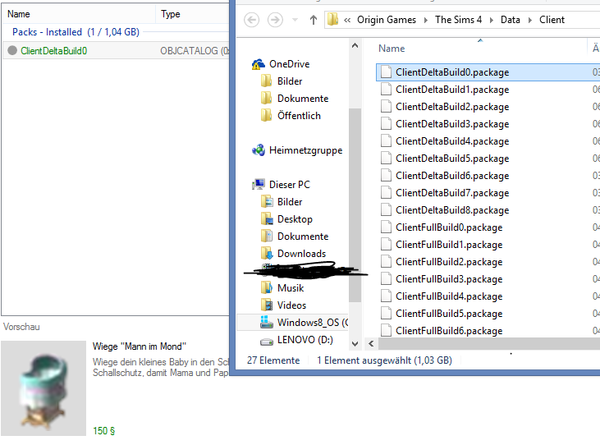Select ClientFullBuild0.package file

tap(449, 227)
